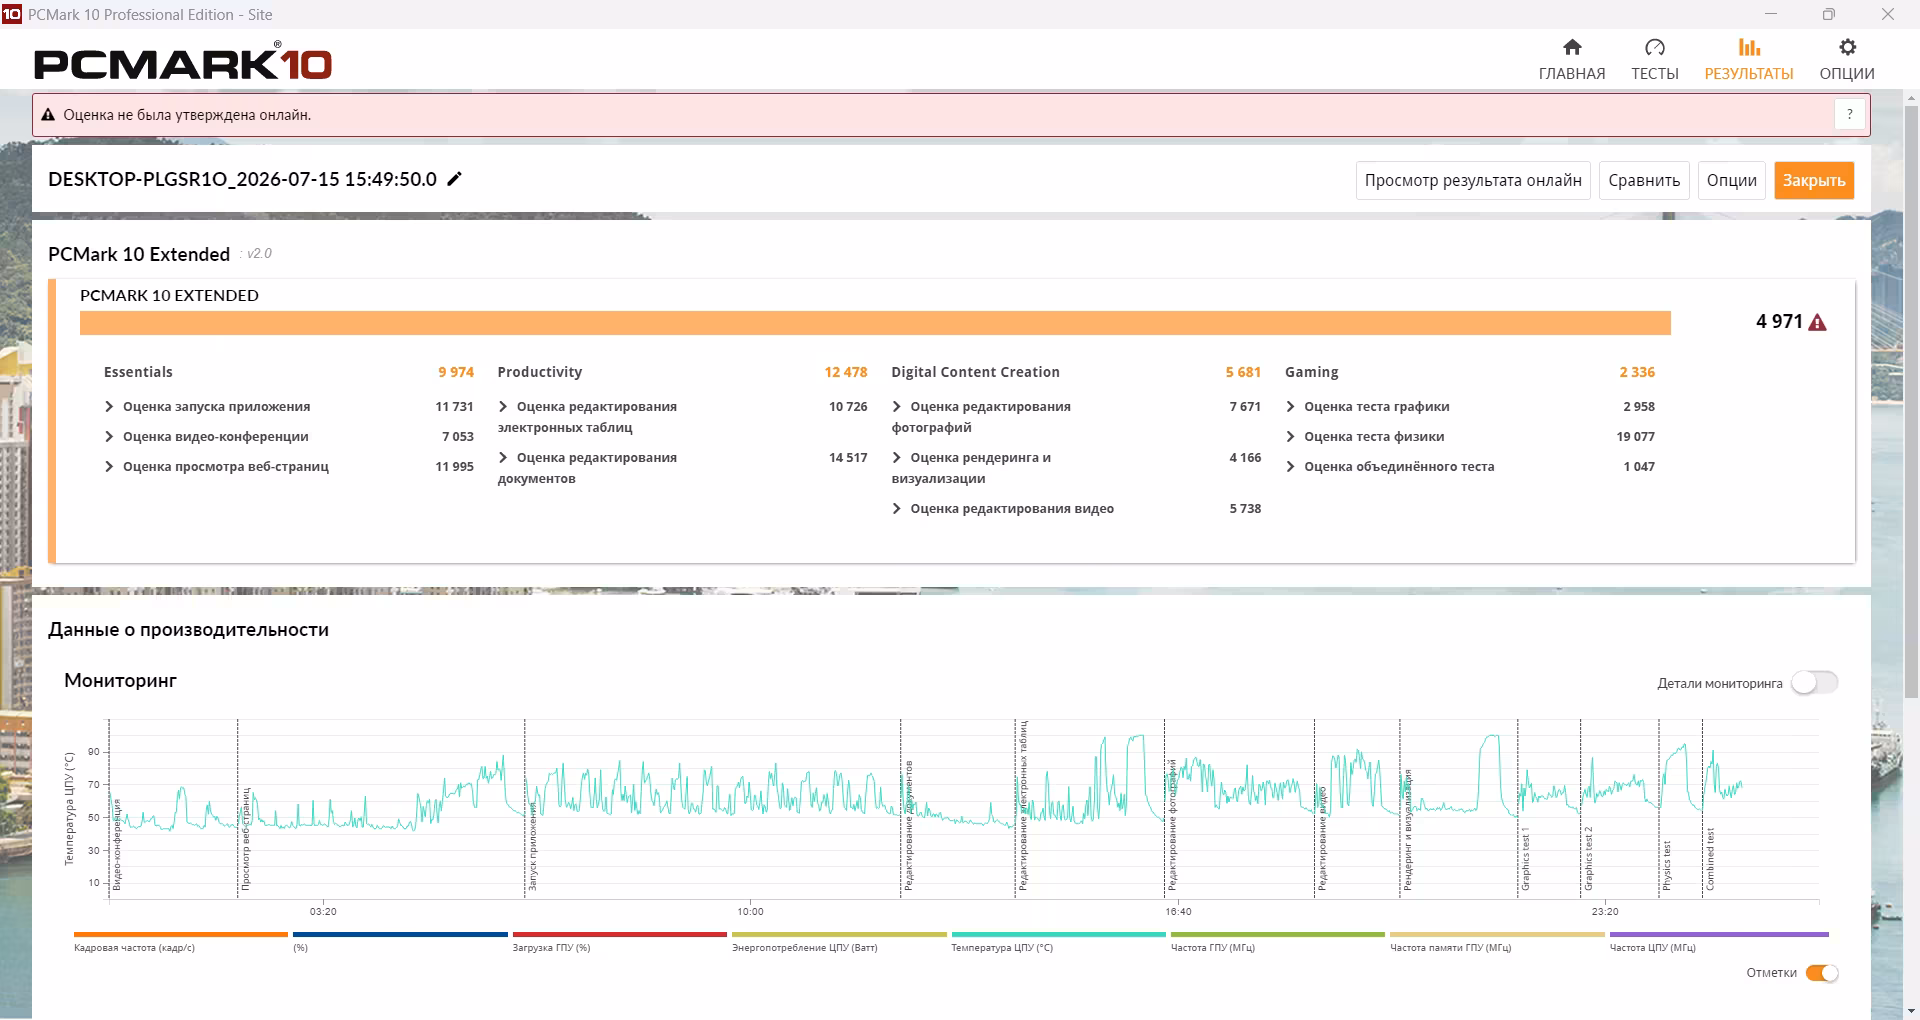This screenshot has height=1020, width=1920.
Task: Click the overall score 4 971
Action: [x=1779, y=321]
